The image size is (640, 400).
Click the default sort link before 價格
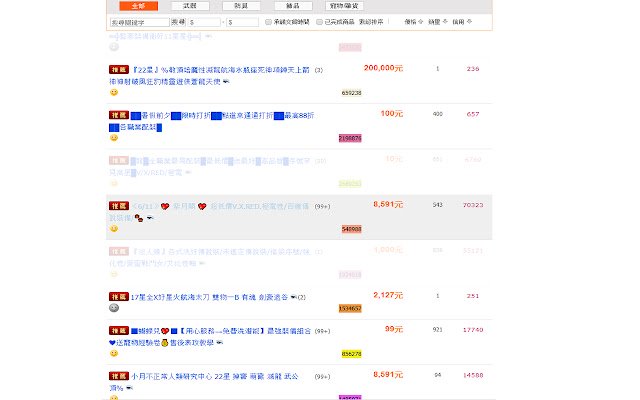click(x=371, y=22)
